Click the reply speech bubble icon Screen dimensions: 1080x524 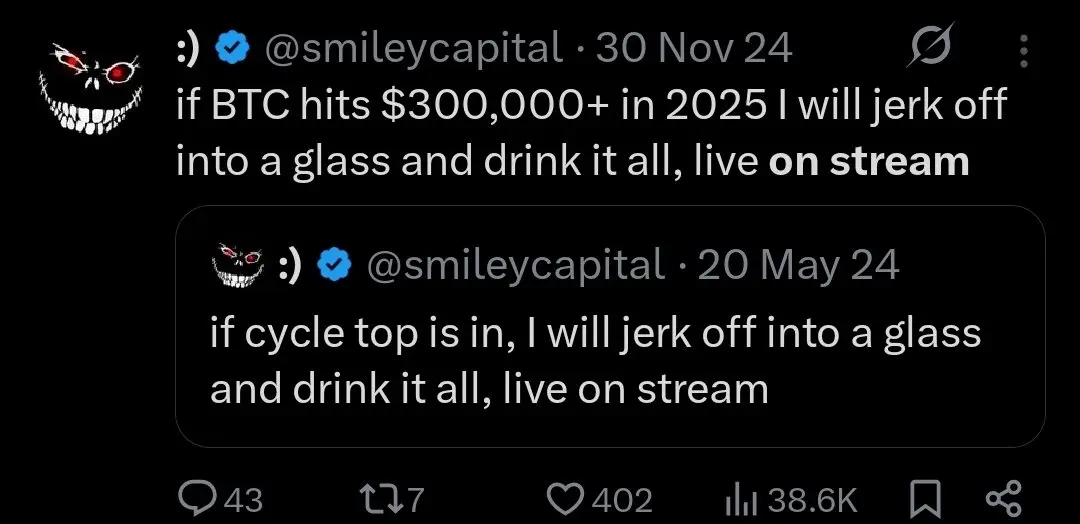pos(193,498)
